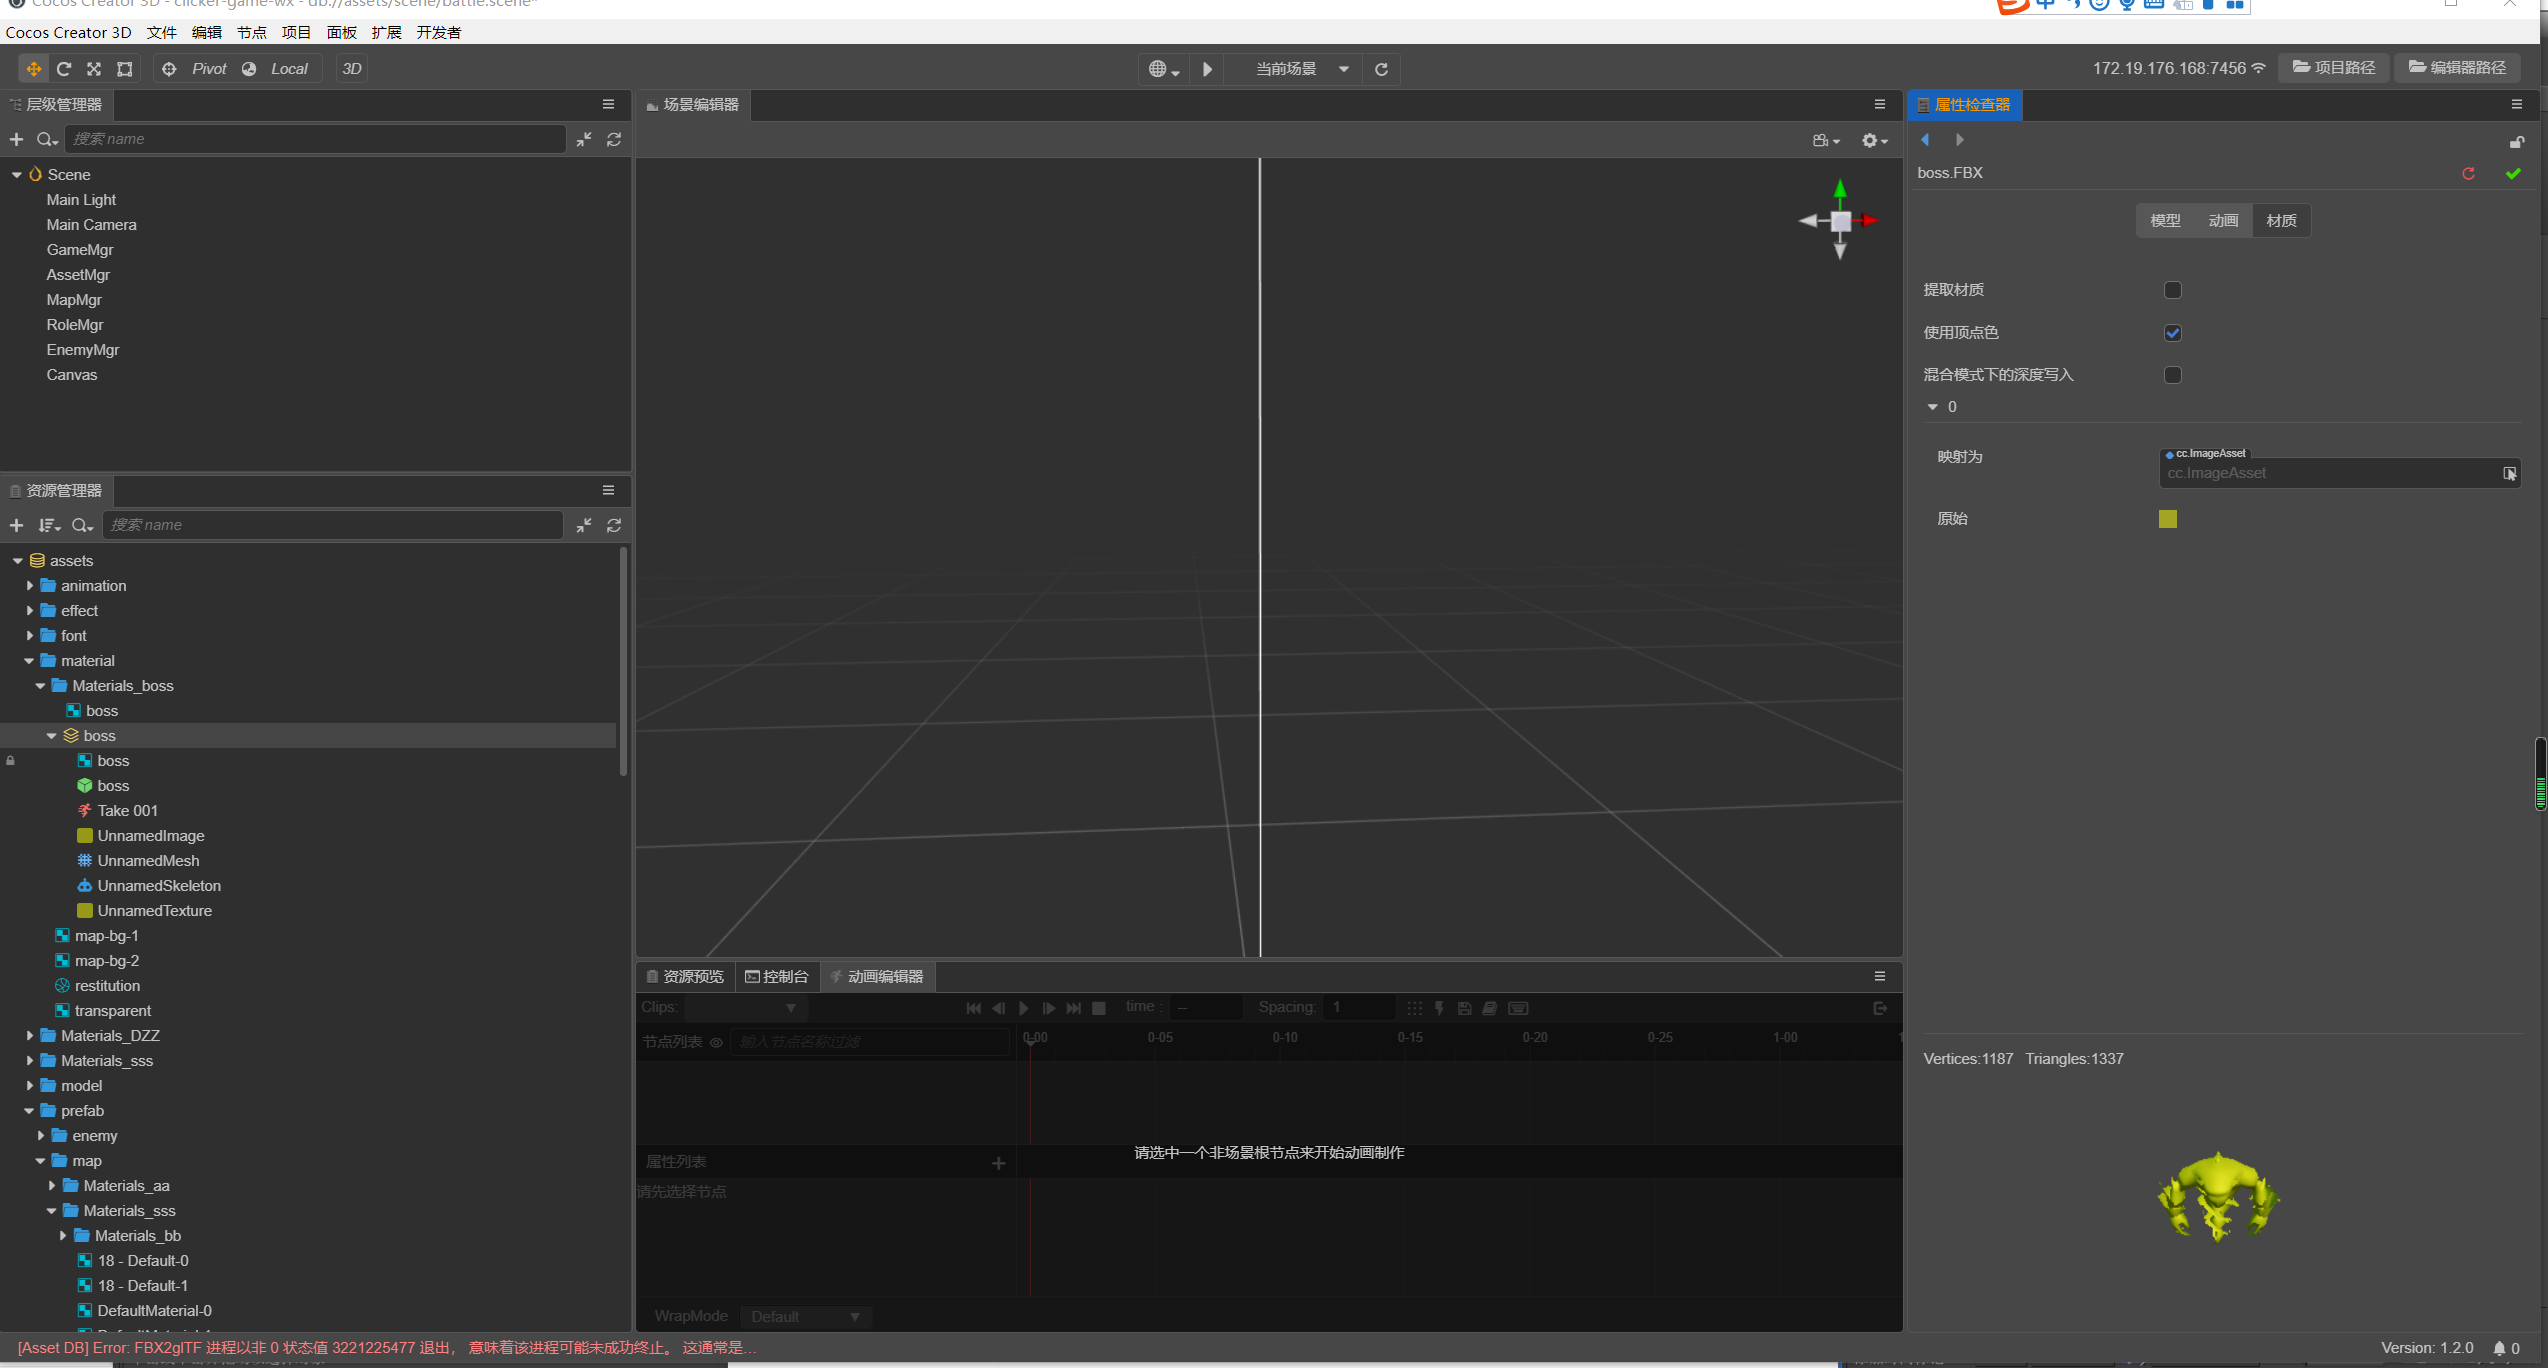This screenshot has width=2548, height=1368.
Task: Enable the 提取材质 checkbox
Action: click(x=2172, y=290)
